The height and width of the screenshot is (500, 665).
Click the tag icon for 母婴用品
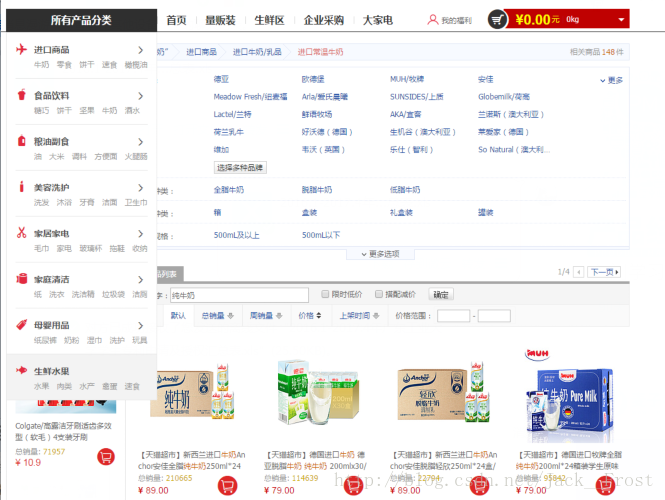[x=21, y=324]
